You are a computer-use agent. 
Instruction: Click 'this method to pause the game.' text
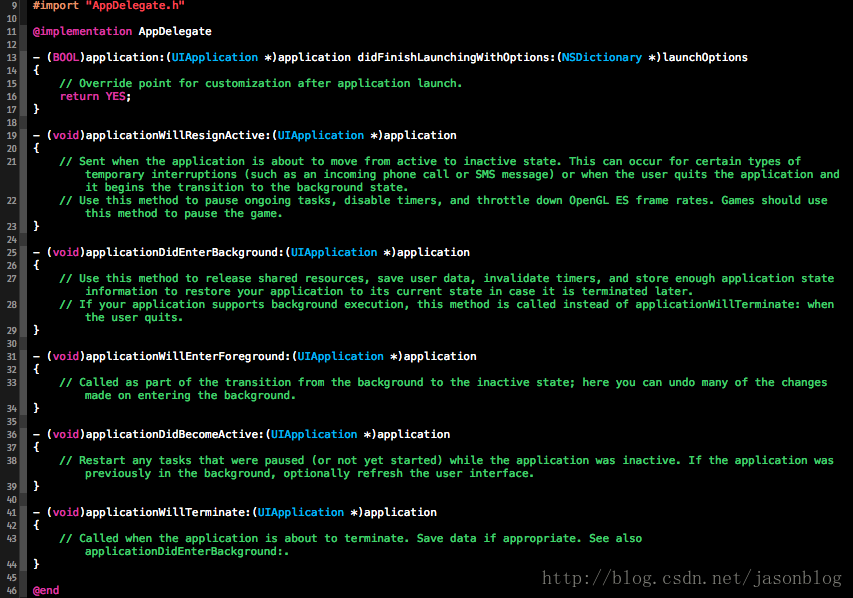click(184, 214)
